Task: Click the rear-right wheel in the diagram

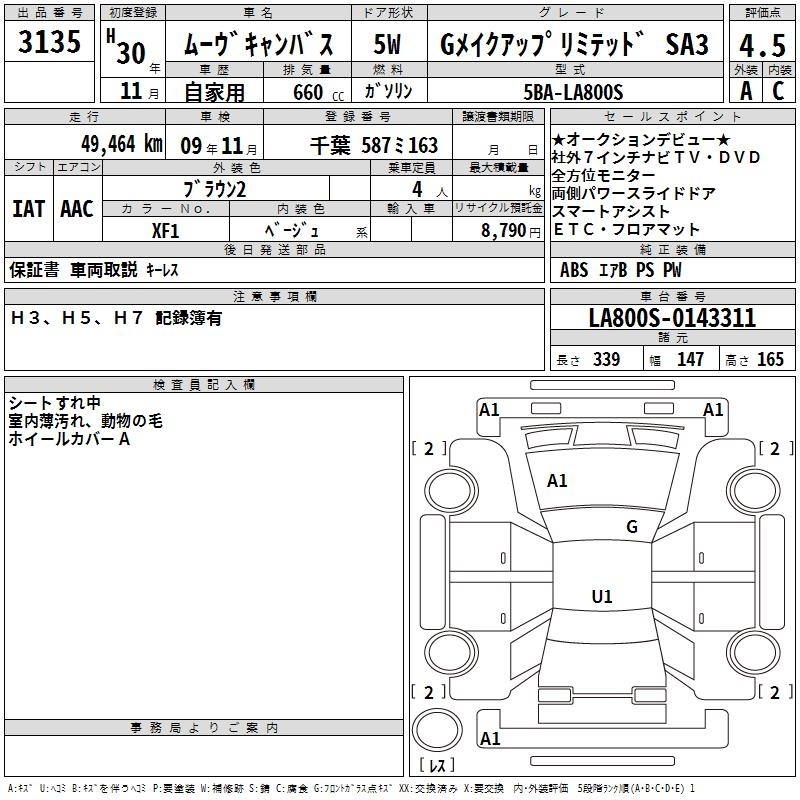Action: coord(754,653)
